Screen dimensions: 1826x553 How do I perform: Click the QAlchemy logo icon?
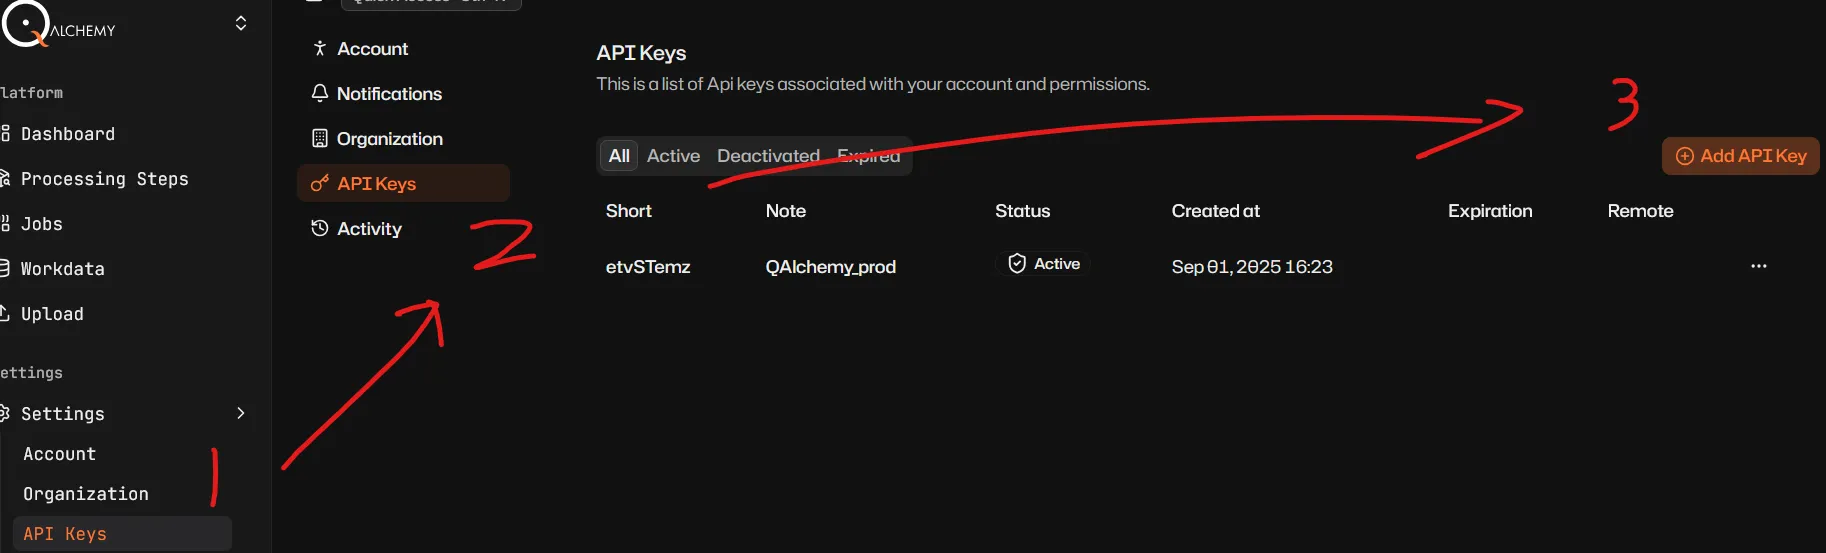click(25, 23)
